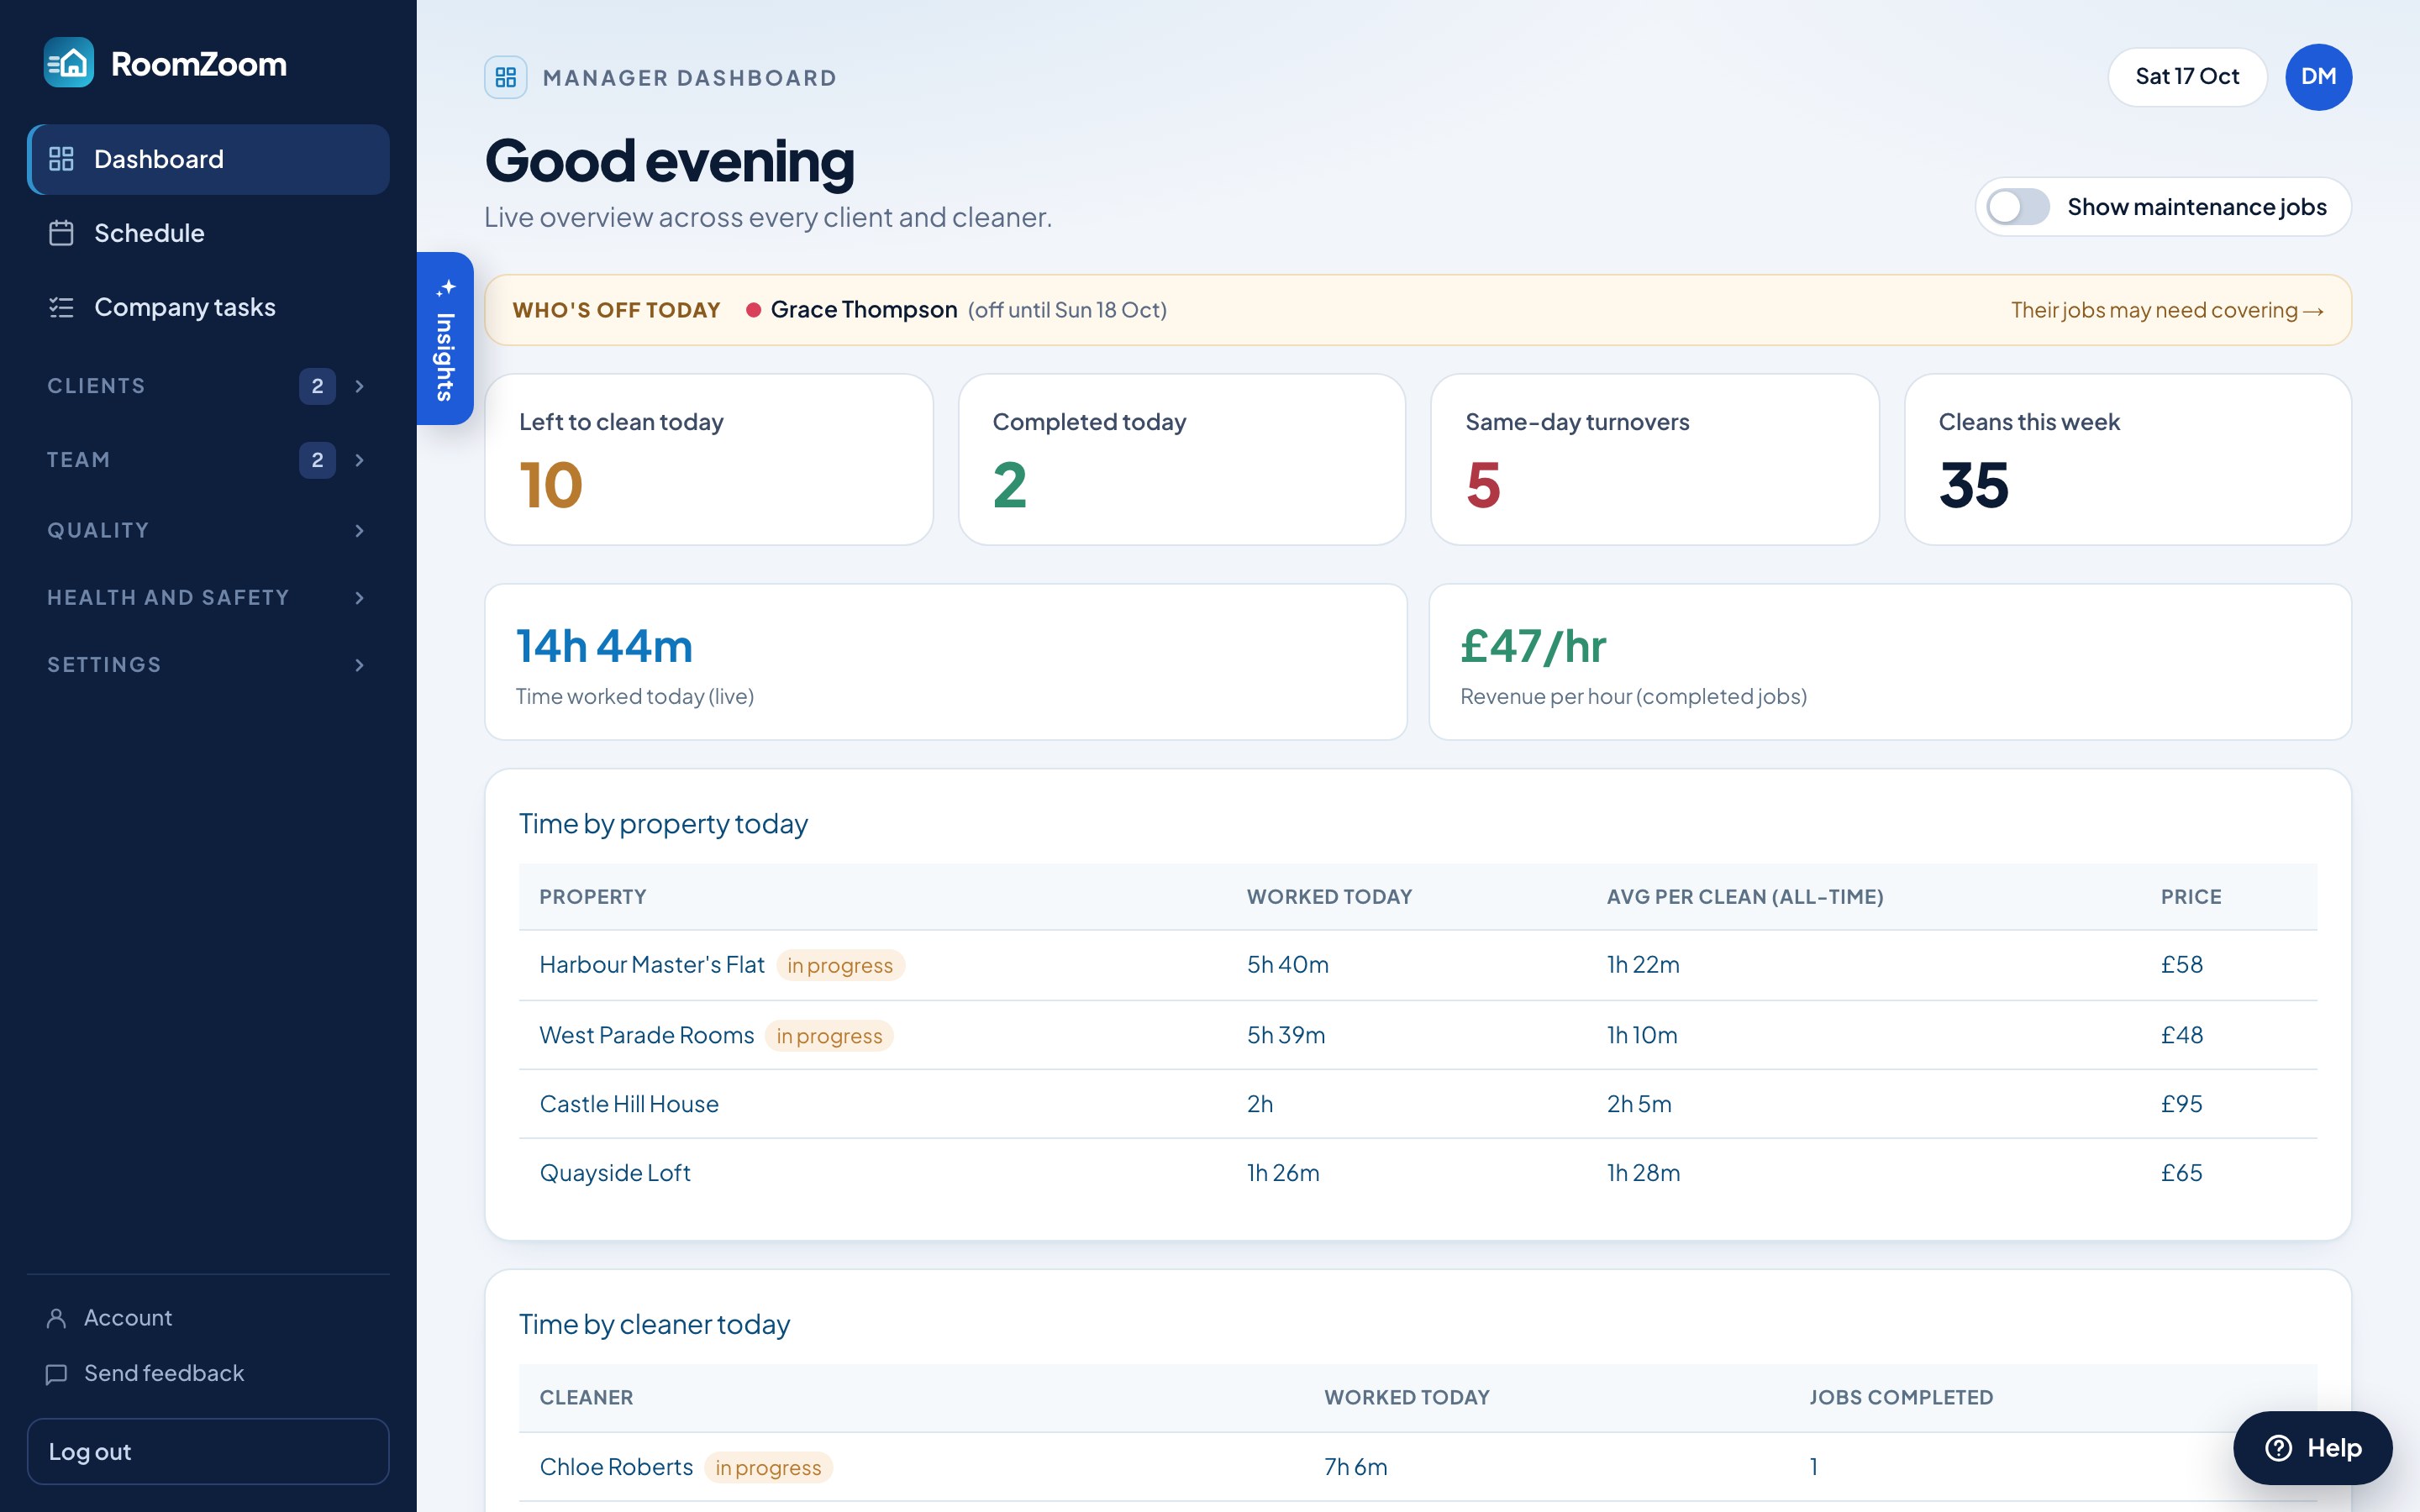
Task: Click Grace Thompson's name in banner
Action: [x=864, y=310]
